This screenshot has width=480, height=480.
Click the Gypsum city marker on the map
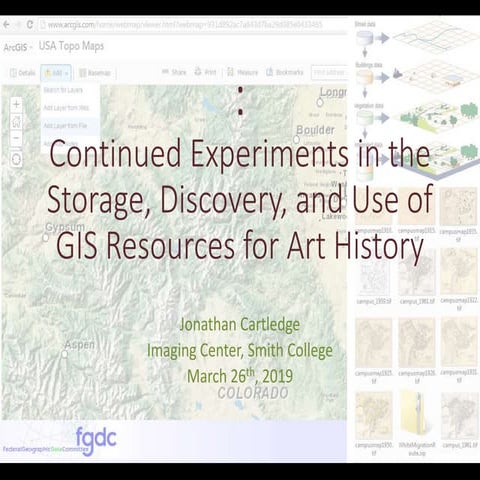(x=46, y=237)
